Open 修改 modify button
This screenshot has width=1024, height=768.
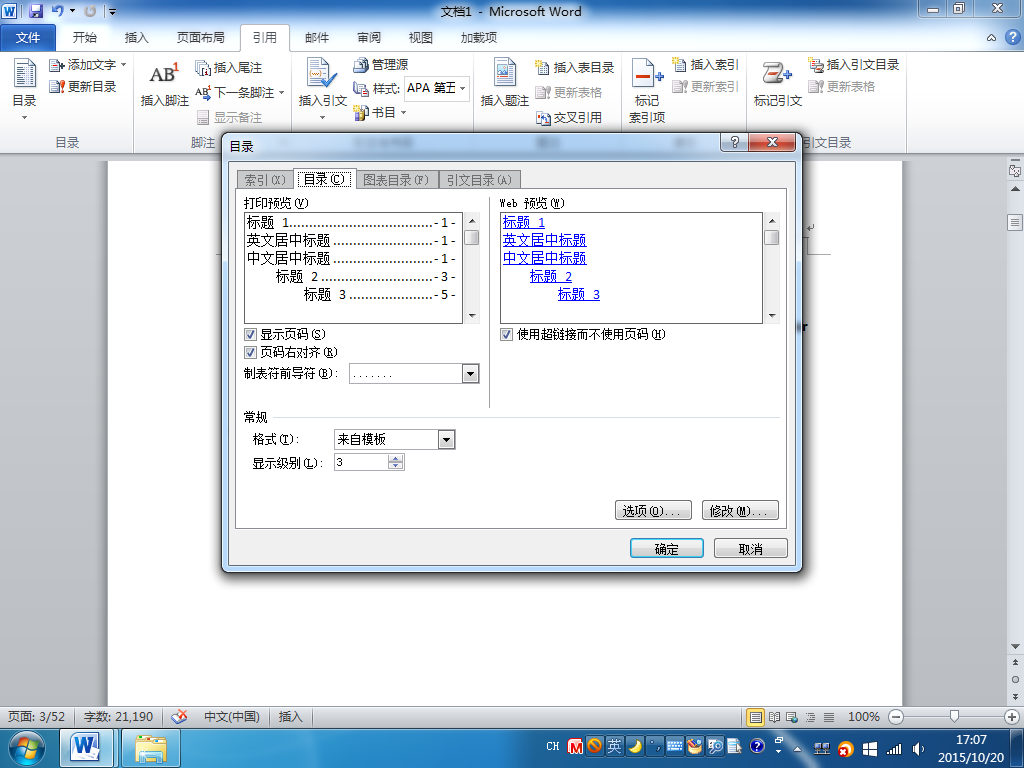point(740,511)
